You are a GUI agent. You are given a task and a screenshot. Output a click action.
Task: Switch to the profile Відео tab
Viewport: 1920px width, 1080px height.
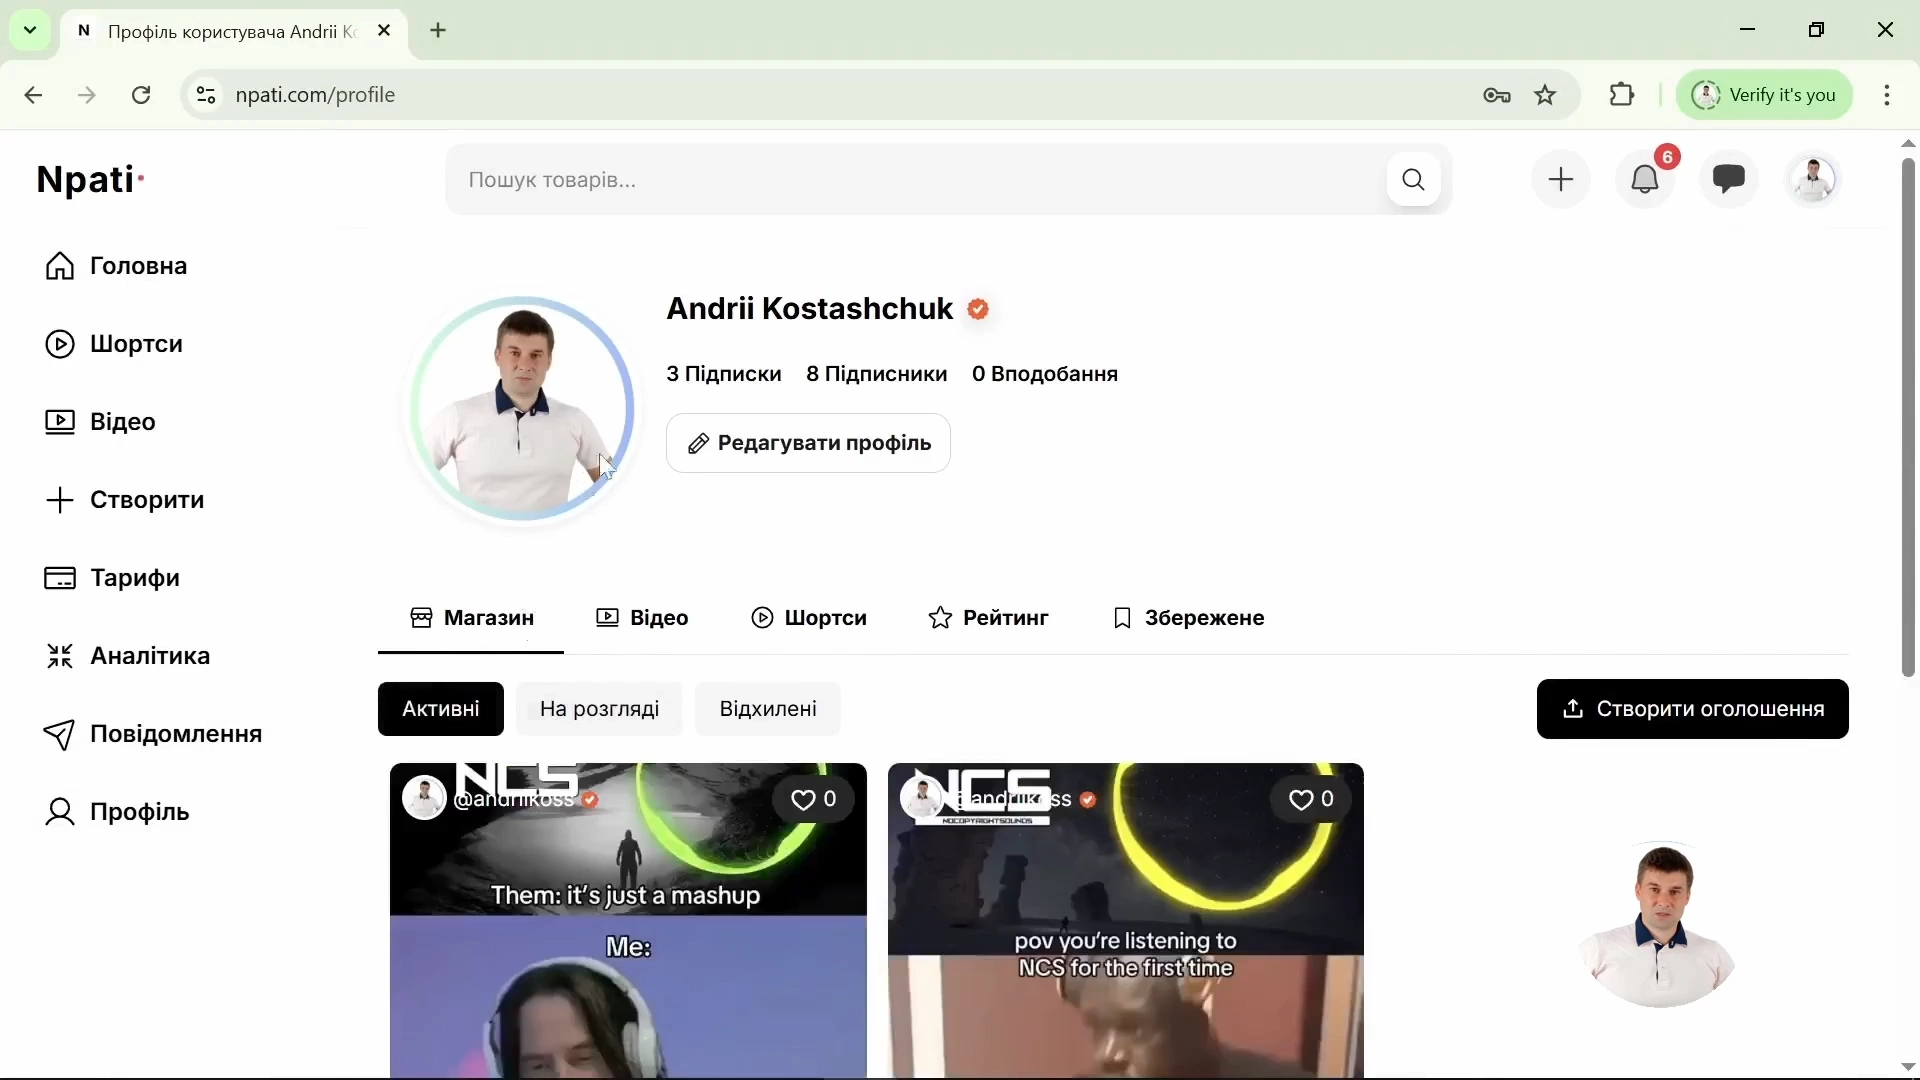[x=642, y=619]
